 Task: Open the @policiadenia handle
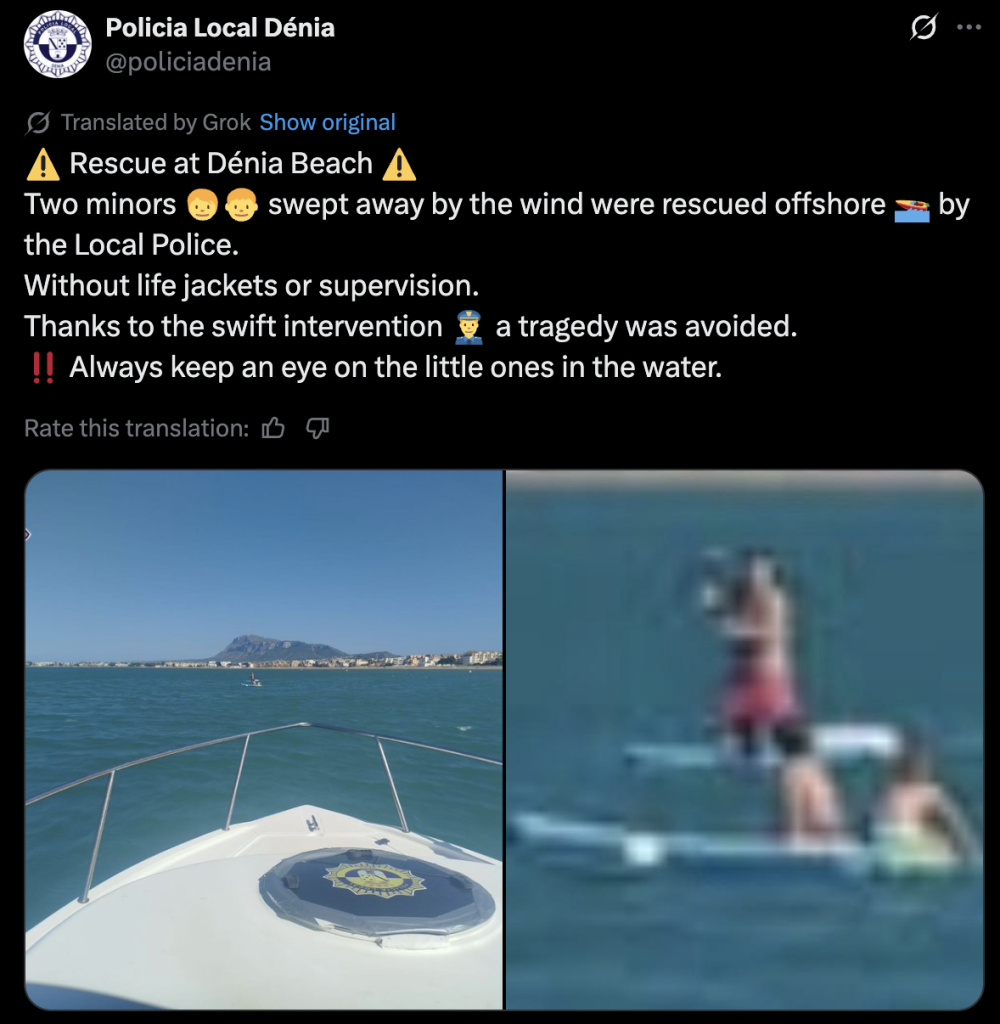(188, 62)
